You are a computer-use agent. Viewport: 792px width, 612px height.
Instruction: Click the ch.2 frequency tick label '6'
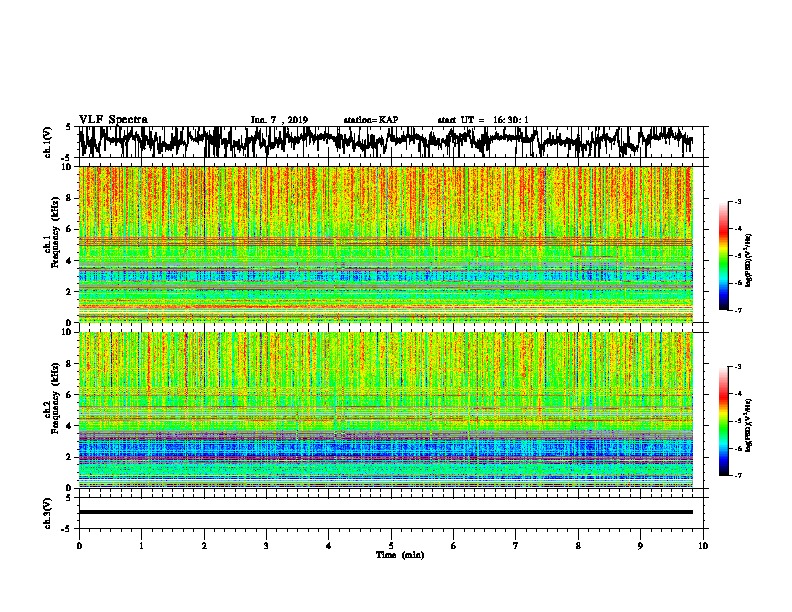70,395
